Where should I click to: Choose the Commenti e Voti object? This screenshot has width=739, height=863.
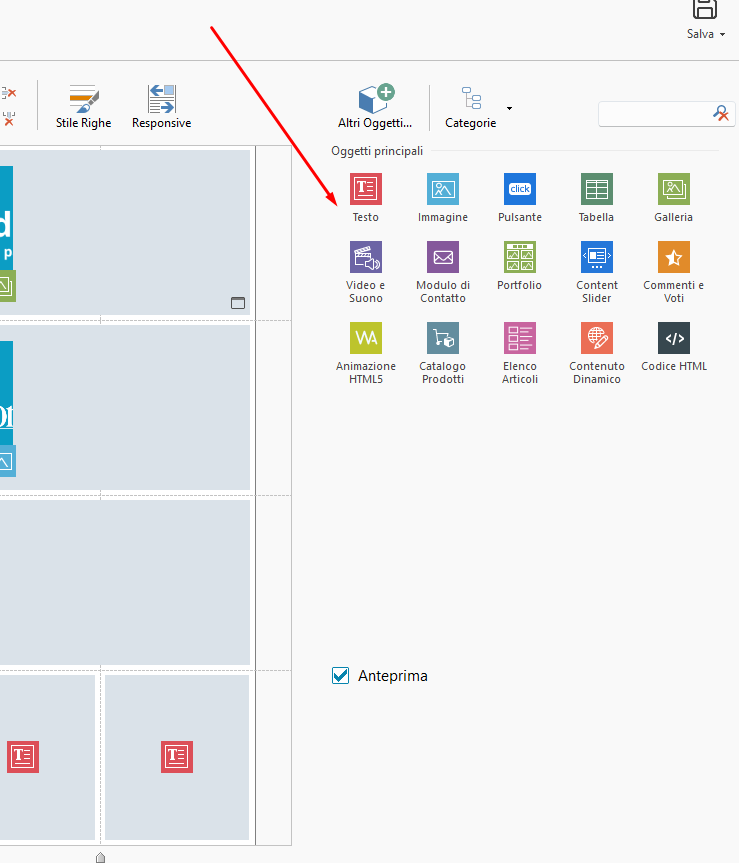673,257
